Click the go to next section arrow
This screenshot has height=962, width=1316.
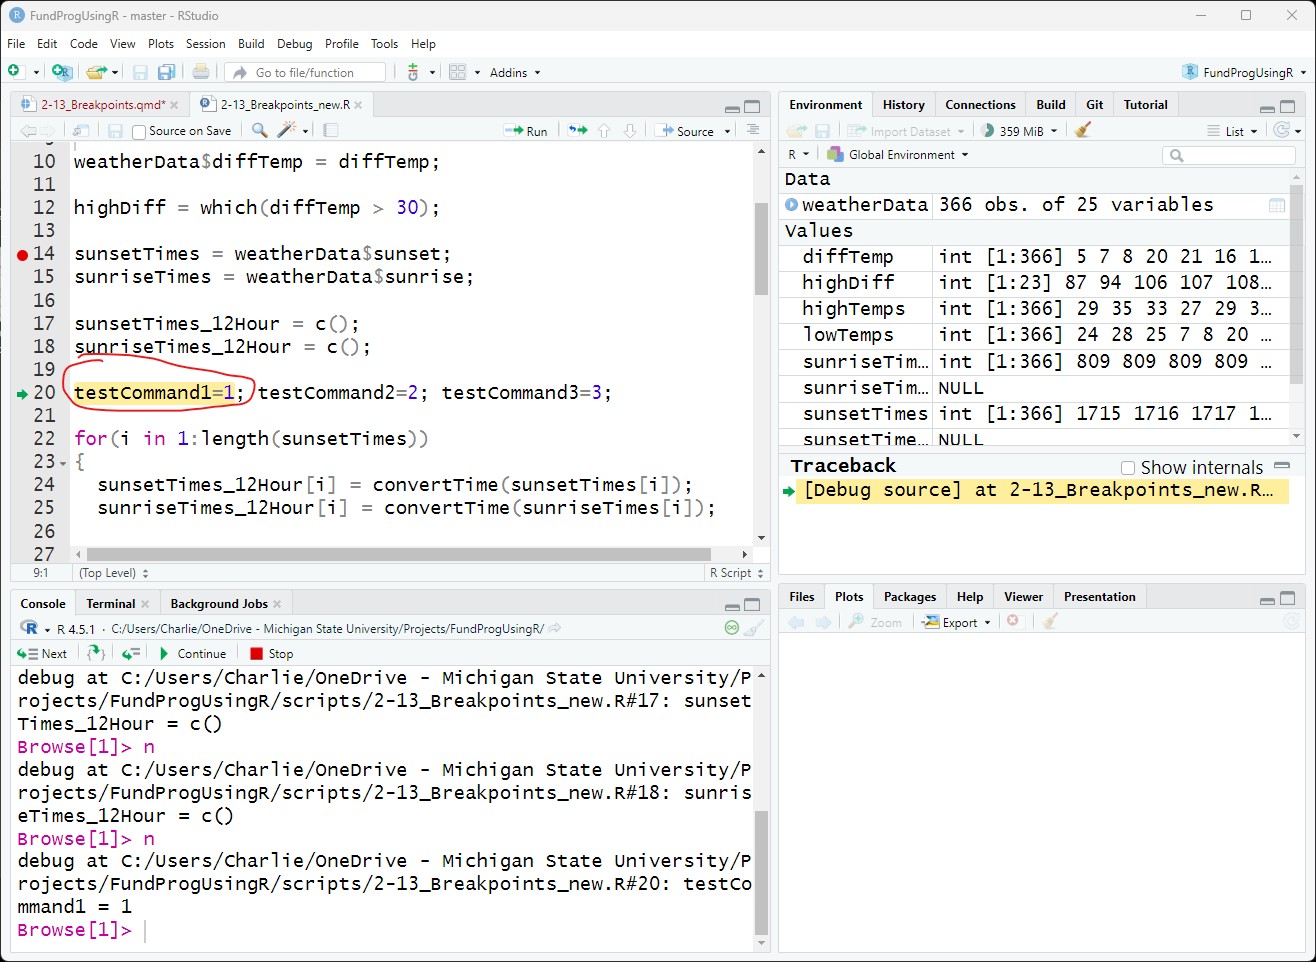coord(630,130)
